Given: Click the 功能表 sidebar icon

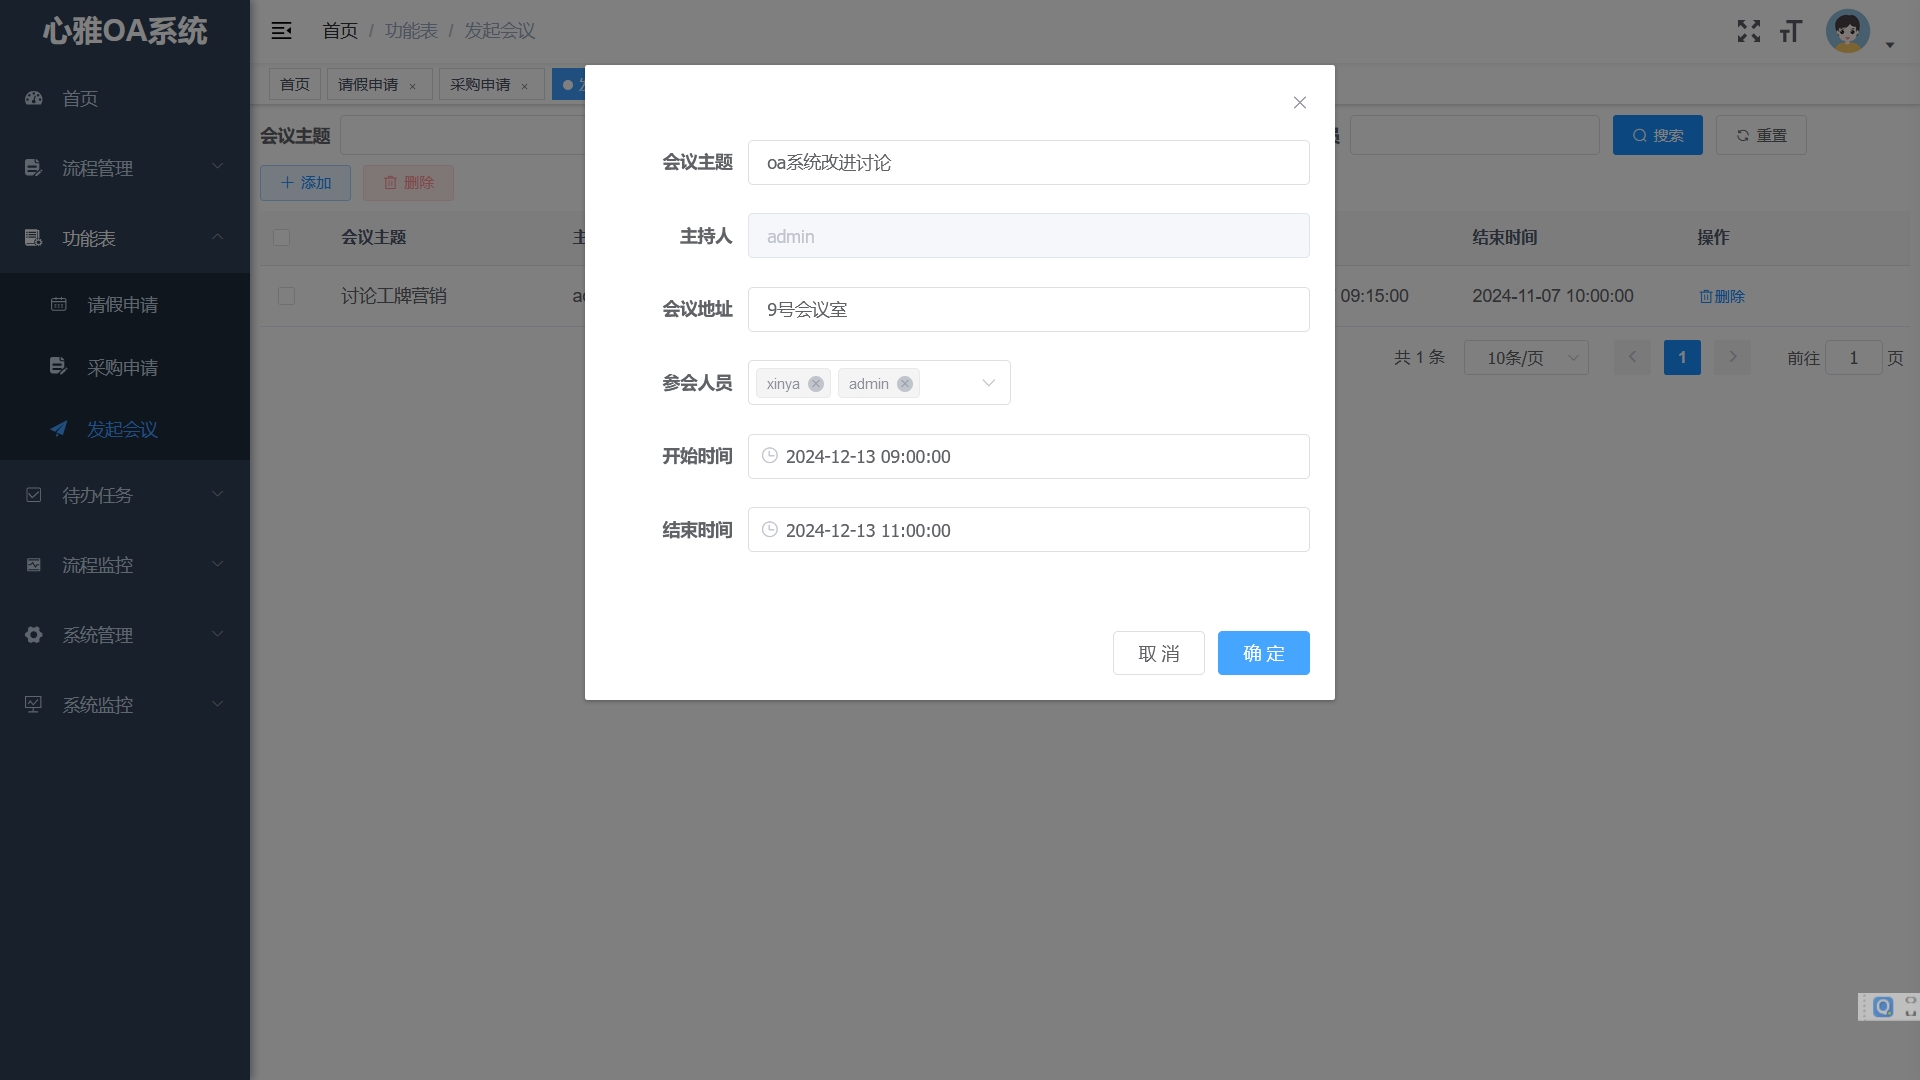Looking at the screenshot, I should click(33, 238).
